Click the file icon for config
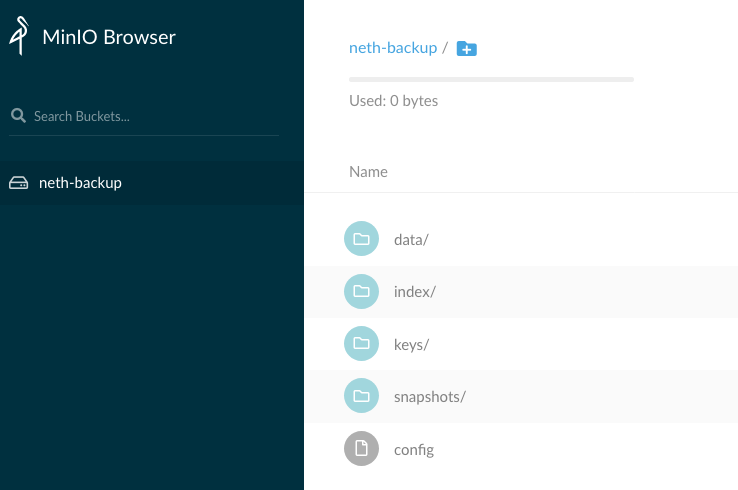The width and height of the screenshot is (738, 490). pyautogui.click(x=361, y=449)
